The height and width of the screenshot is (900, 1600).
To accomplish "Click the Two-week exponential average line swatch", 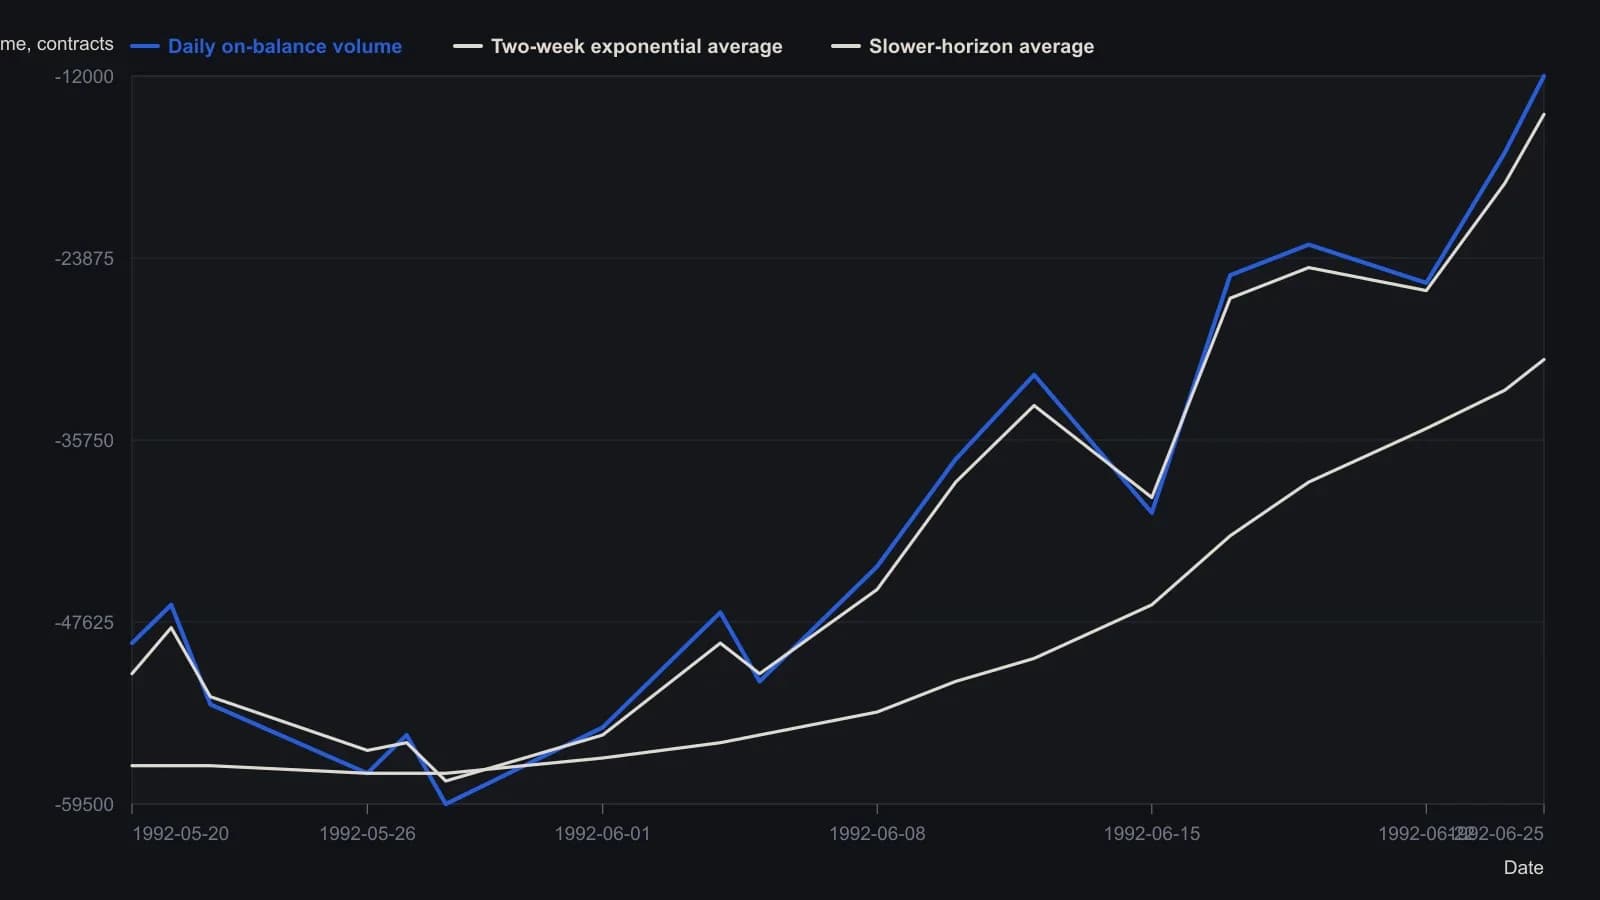I will (x=468, y=46).
